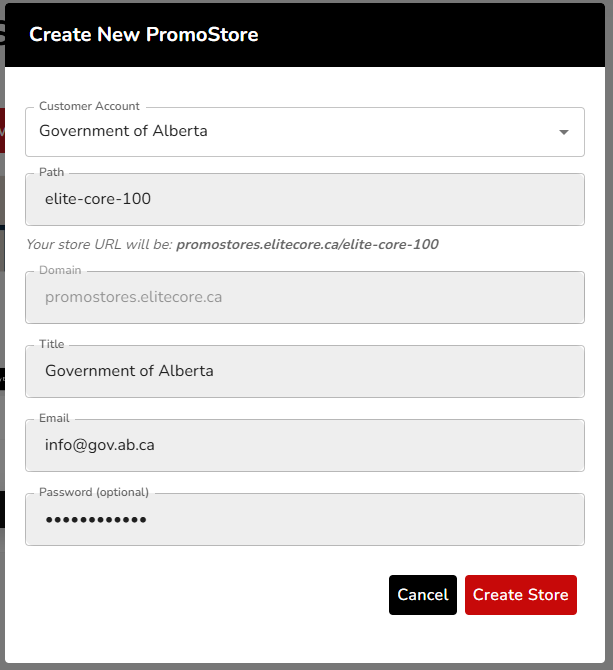This screenshot has width=613, height=670.
Task: Click the 'Path' field label
Action: 51,172
